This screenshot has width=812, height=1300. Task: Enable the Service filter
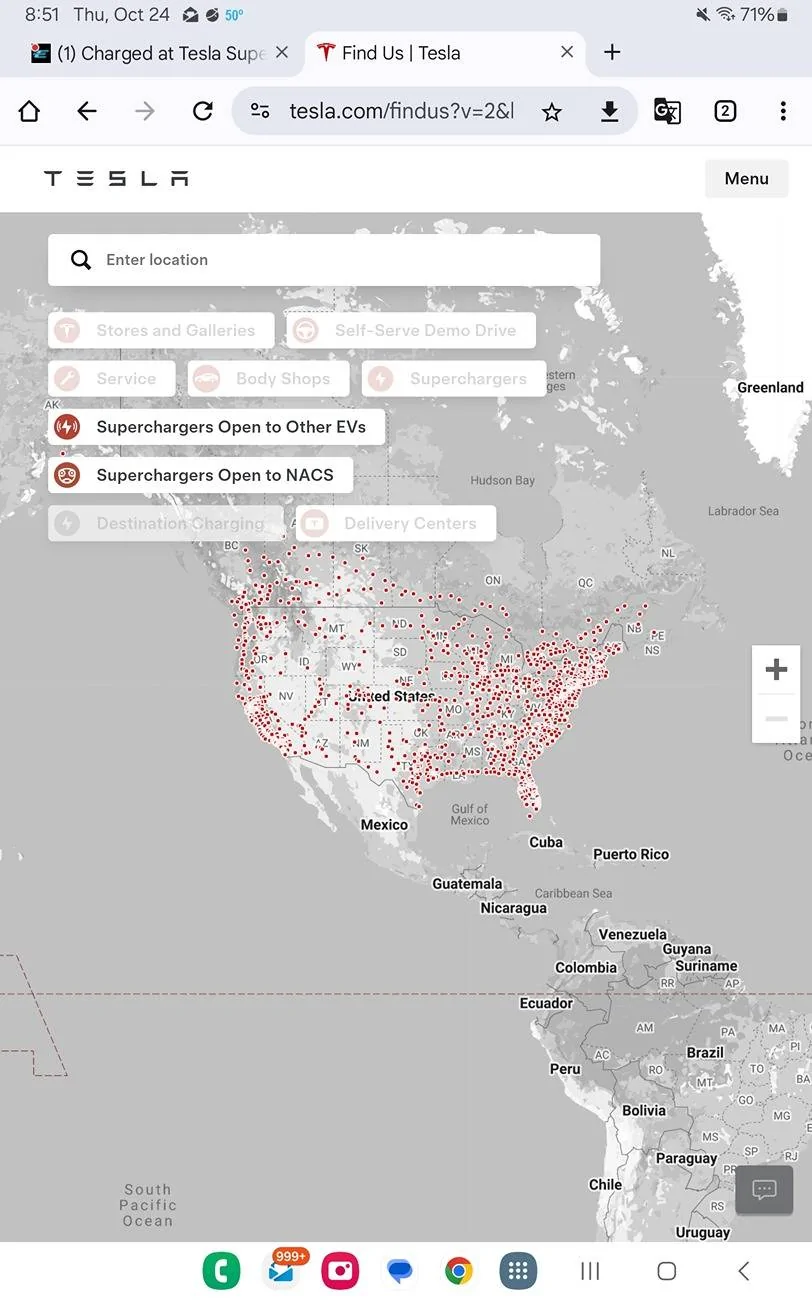pyautogui.click(x=112, y=379)
